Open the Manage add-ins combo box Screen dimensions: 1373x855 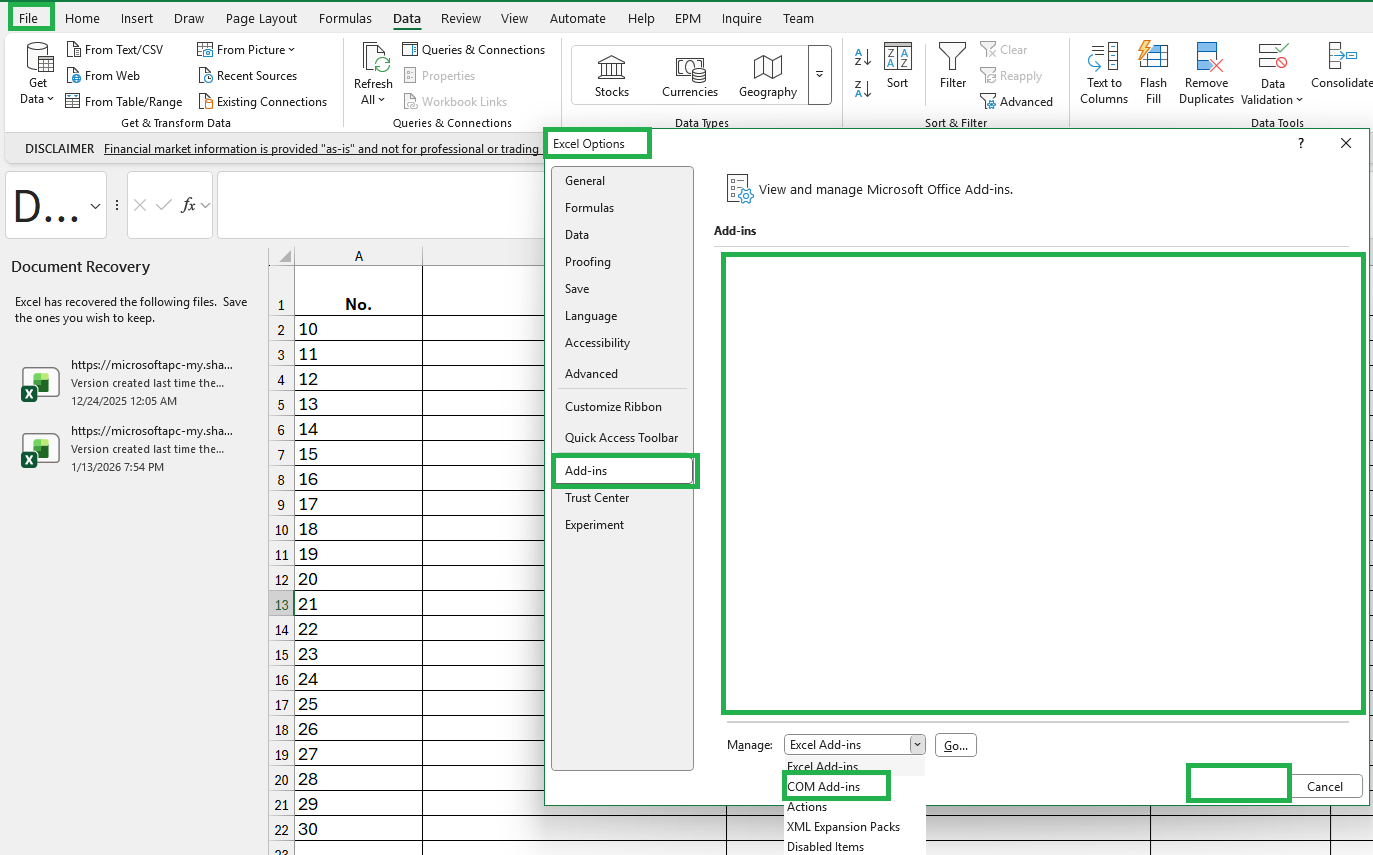tap(855, 744)
